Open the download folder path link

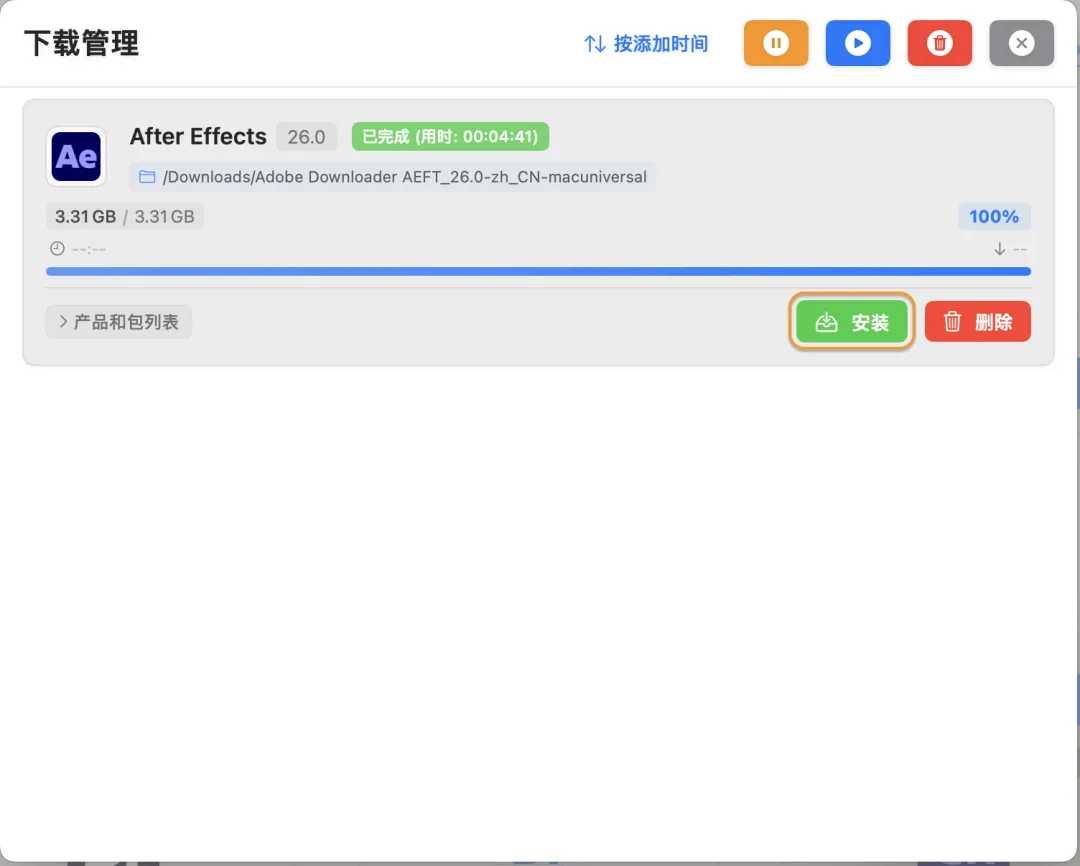[393, 177]
